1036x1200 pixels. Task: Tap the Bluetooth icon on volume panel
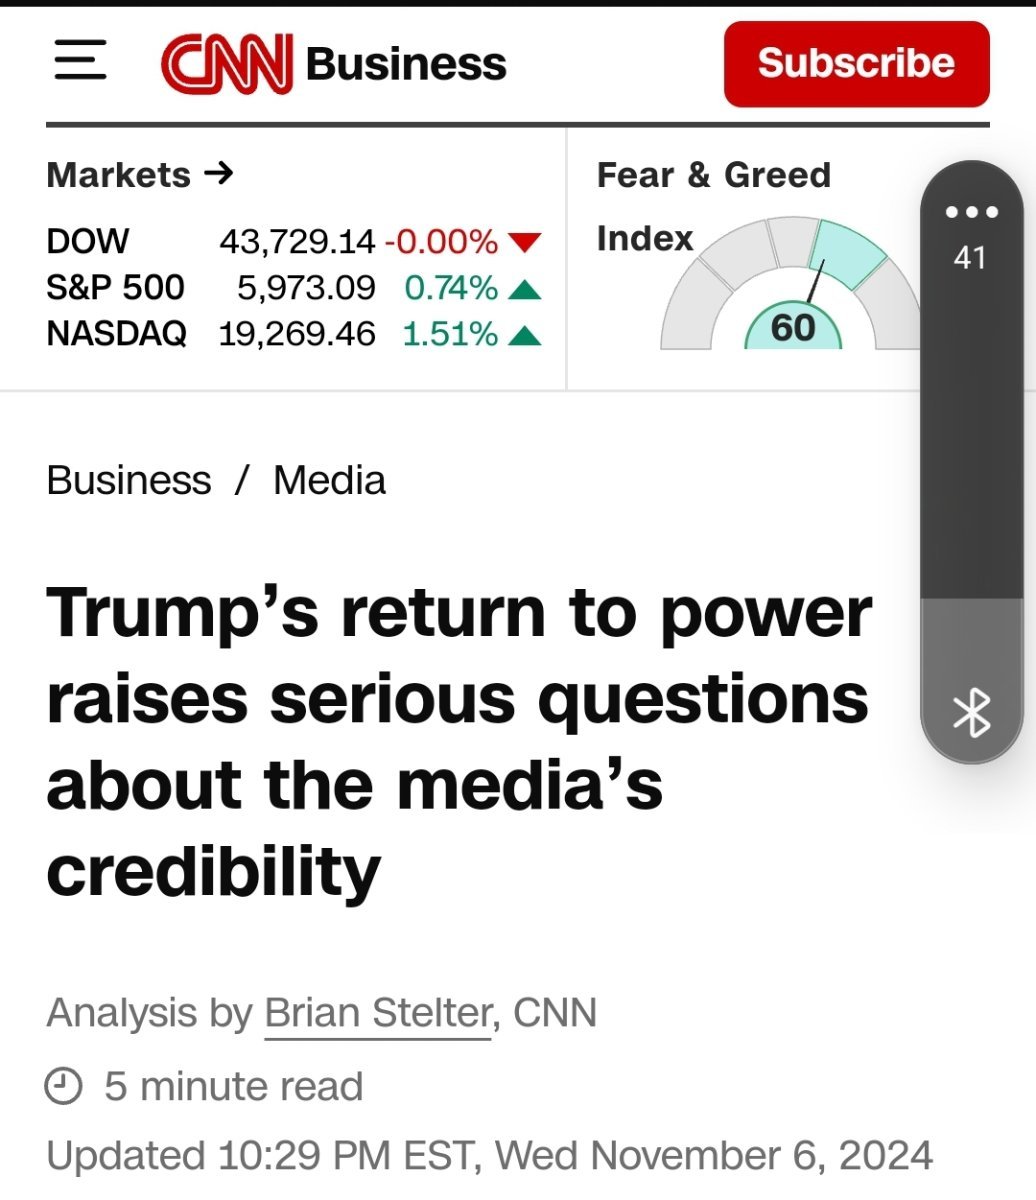pyautogui.click(x=971, y=713)
